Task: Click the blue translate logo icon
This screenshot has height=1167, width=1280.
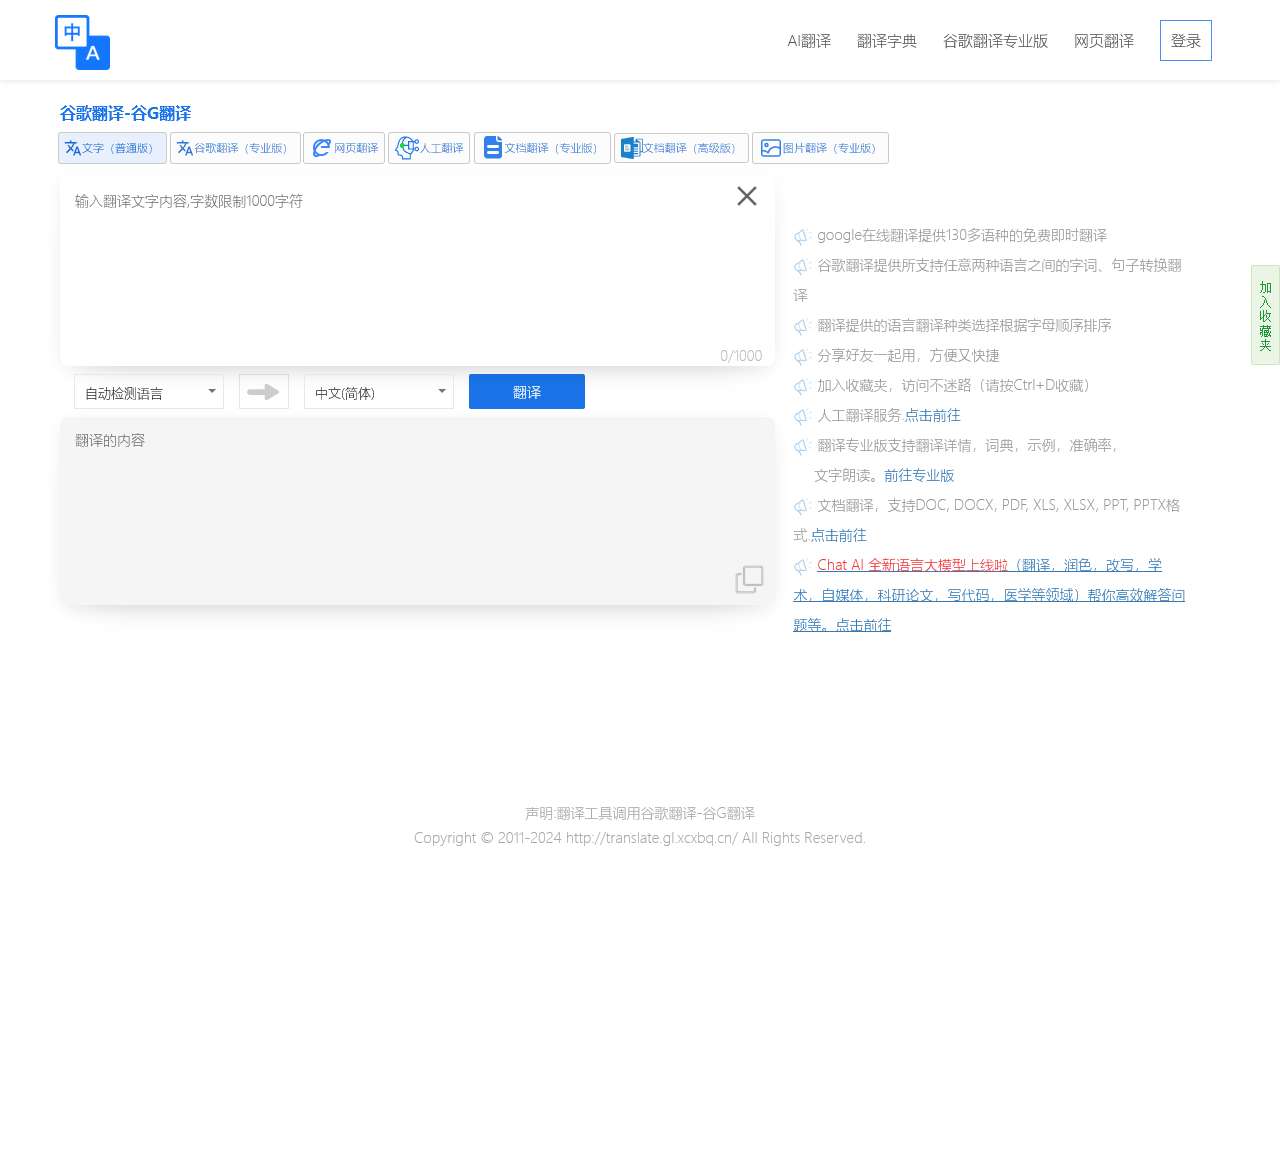Action: [82, 42]
